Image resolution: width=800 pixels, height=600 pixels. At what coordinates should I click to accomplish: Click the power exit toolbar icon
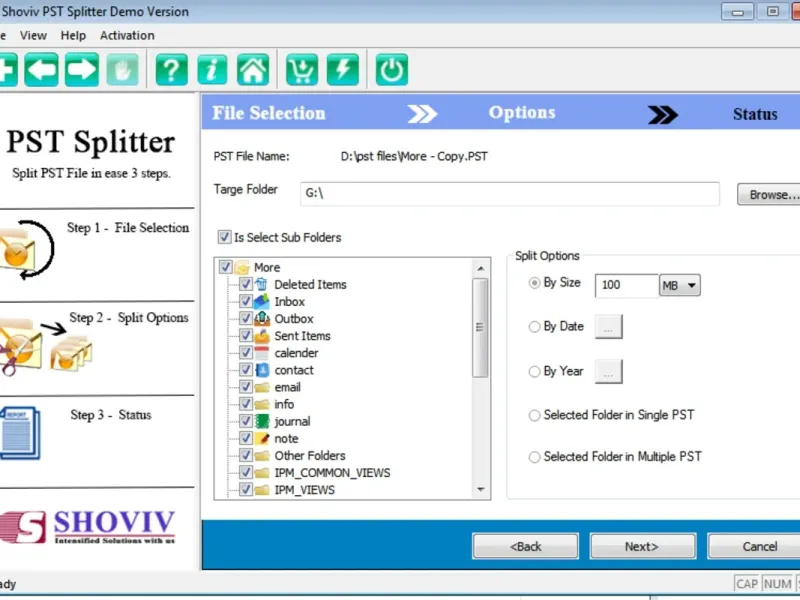click(392, 69)
